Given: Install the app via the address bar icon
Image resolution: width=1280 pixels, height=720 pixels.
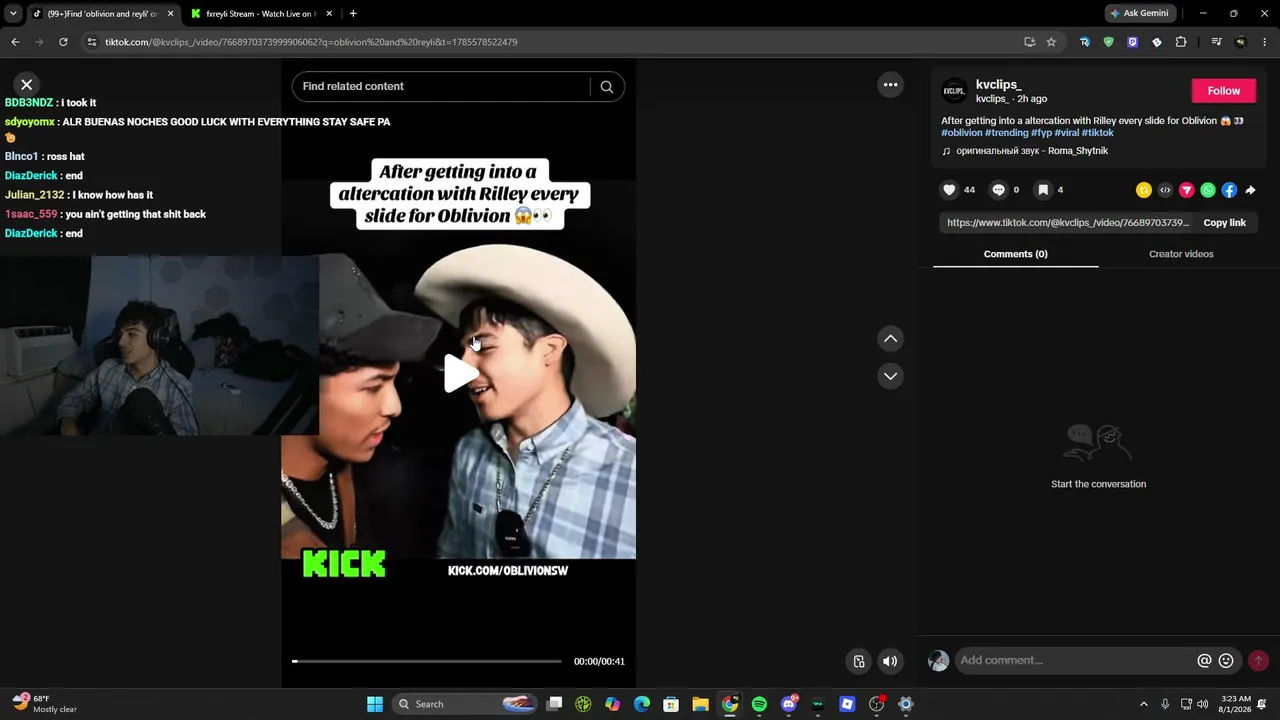Looking at the screenshot, I should [1029, 42].
